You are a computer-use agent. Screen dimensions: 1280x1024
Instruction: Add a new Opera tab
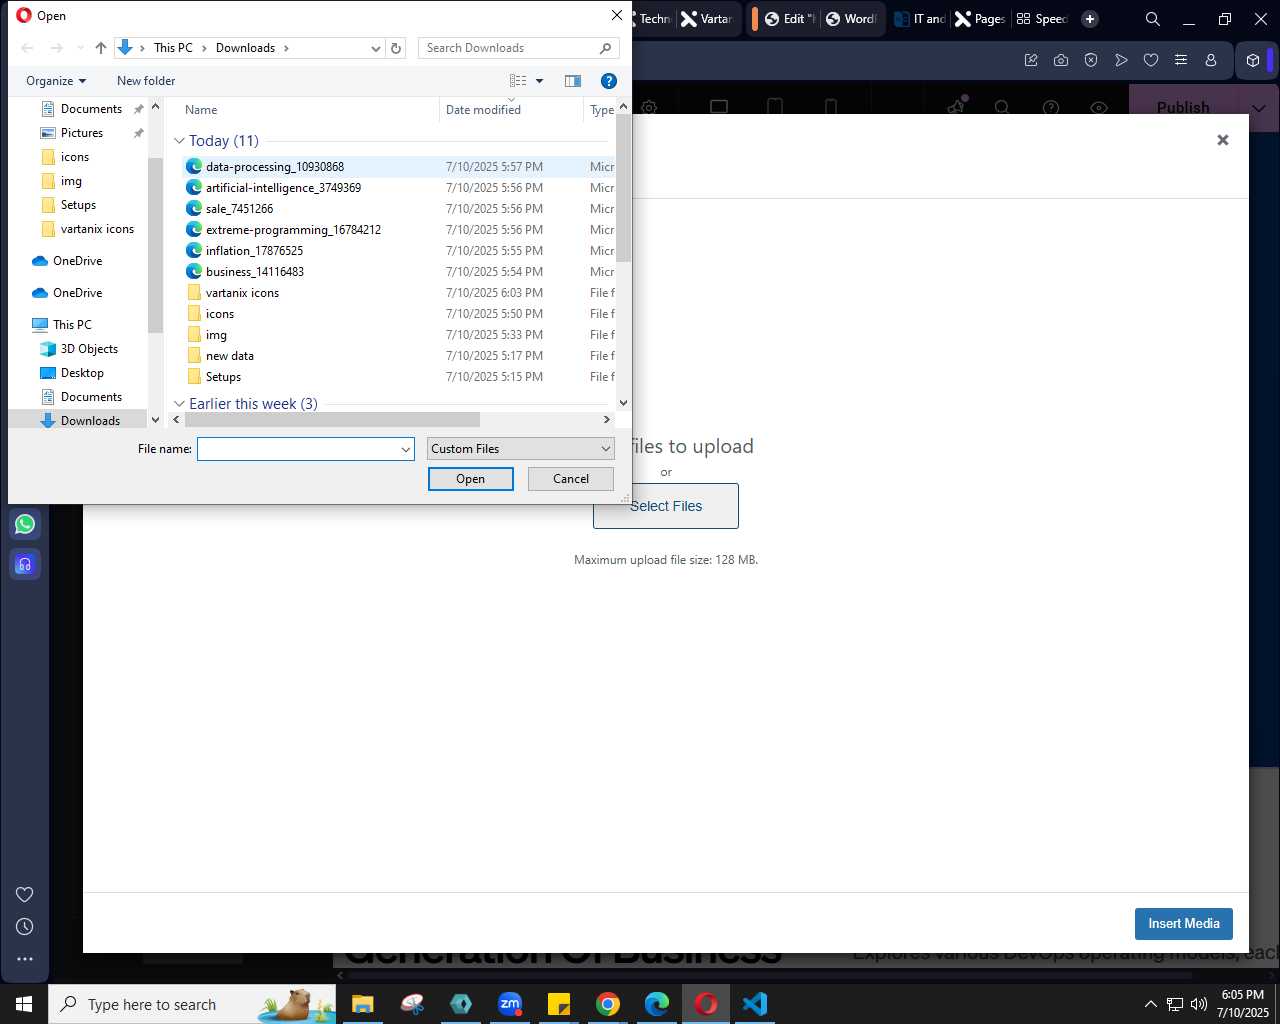pyautogui.click(x=1090, y=19)
